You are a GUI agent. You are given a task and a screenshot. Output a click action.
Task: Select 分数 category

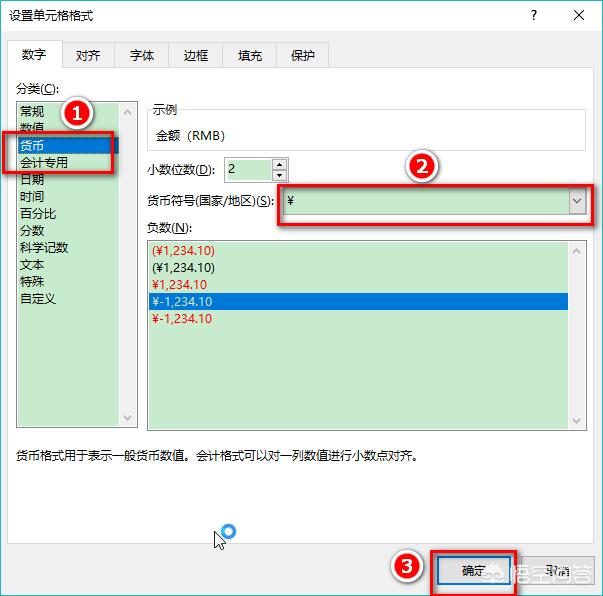click(68, 230)
